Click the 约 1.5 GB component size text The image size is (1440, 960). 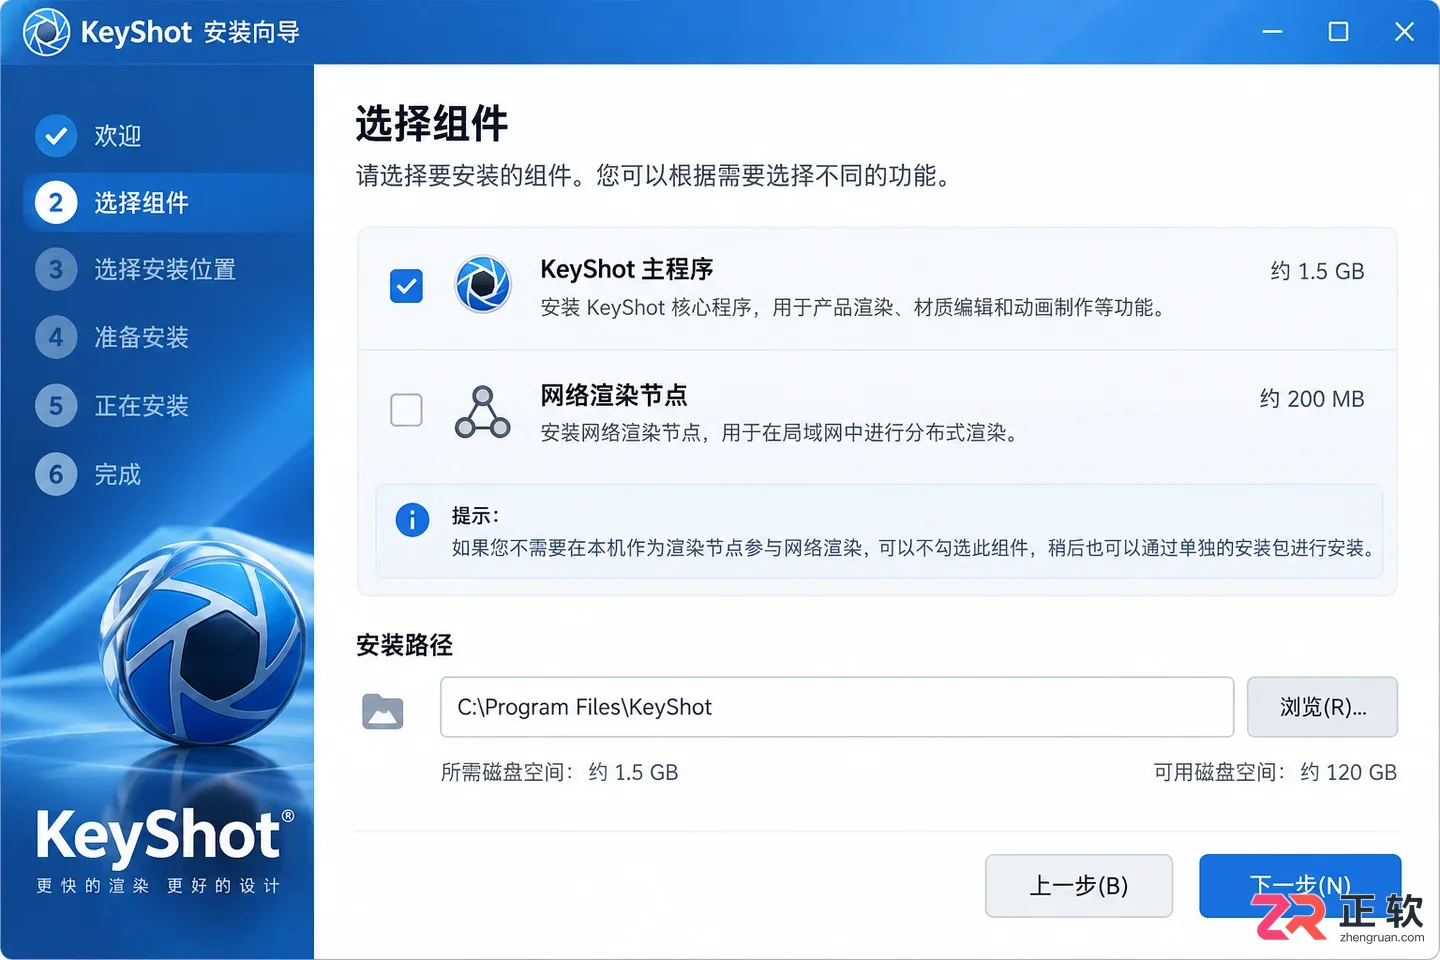tap(1317, 271)
